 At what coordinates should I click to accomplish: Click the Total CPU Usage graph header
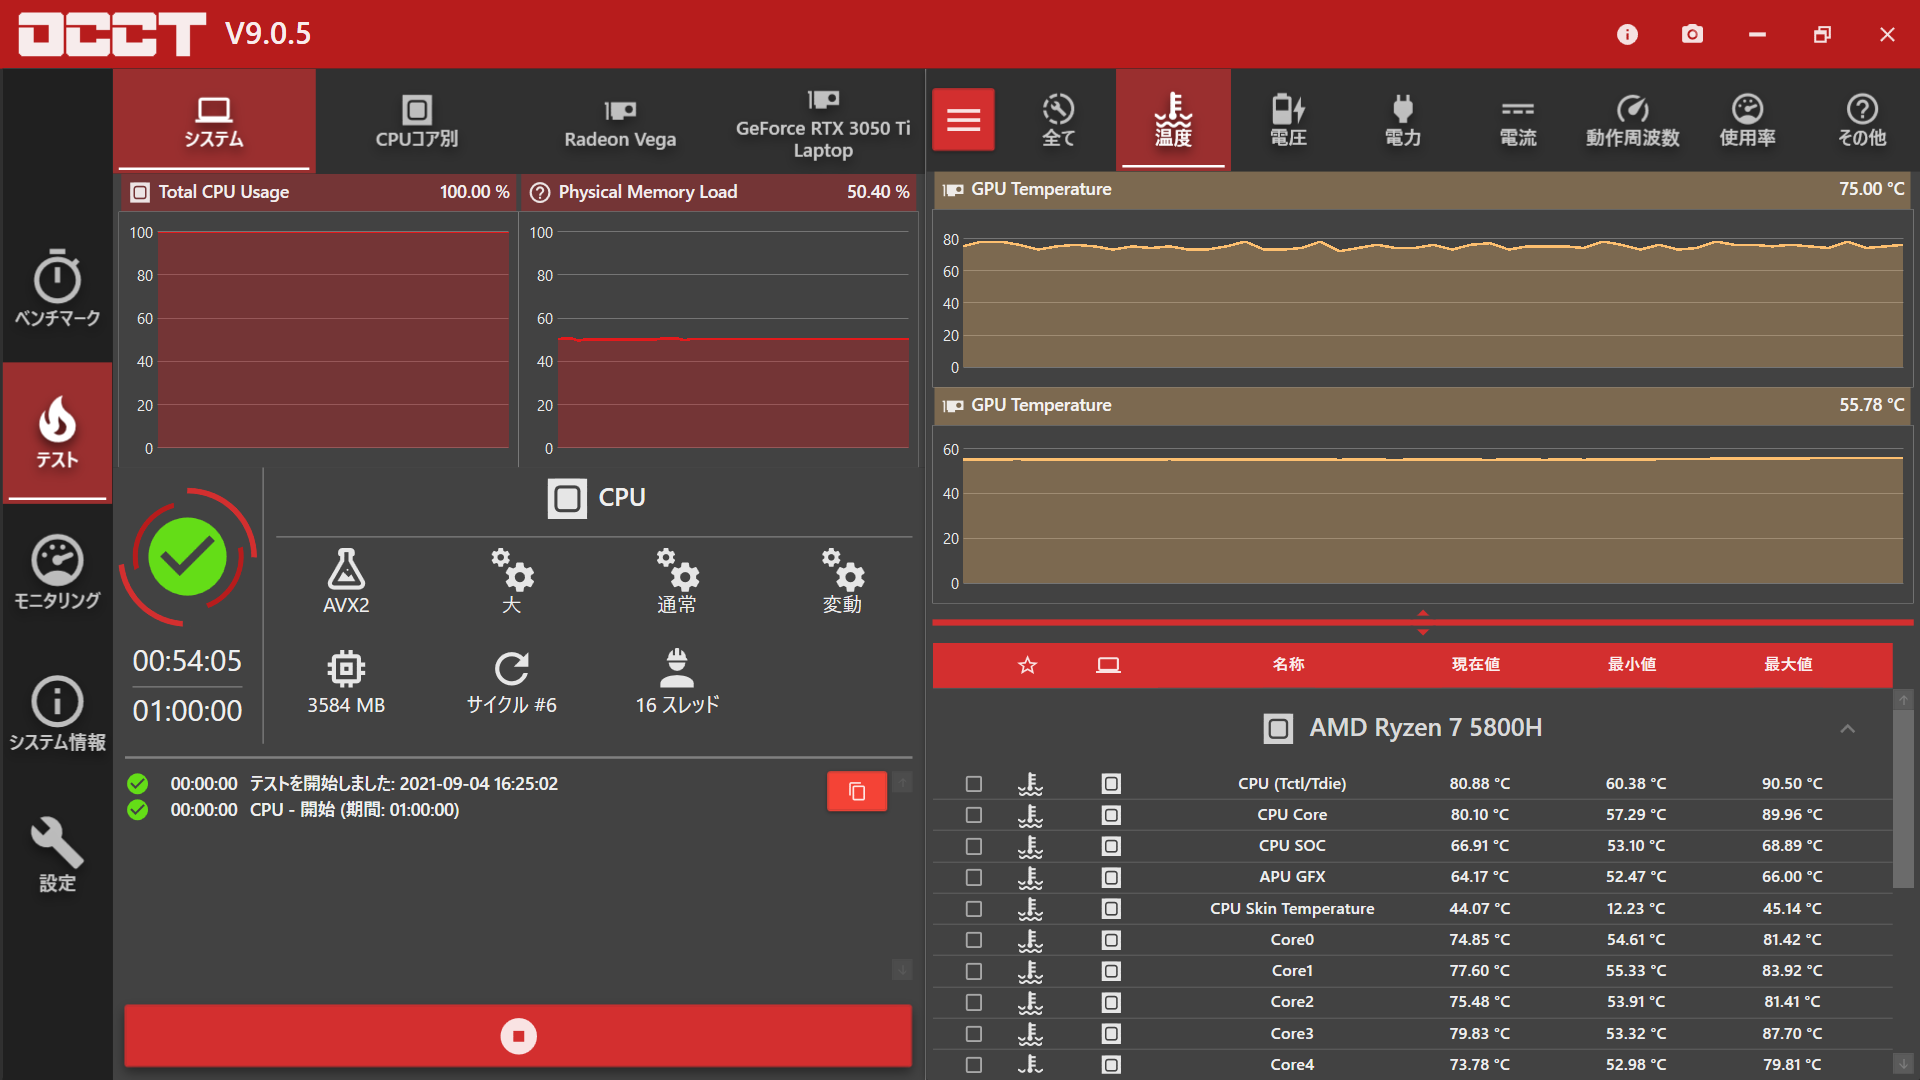tap(319, 192)
